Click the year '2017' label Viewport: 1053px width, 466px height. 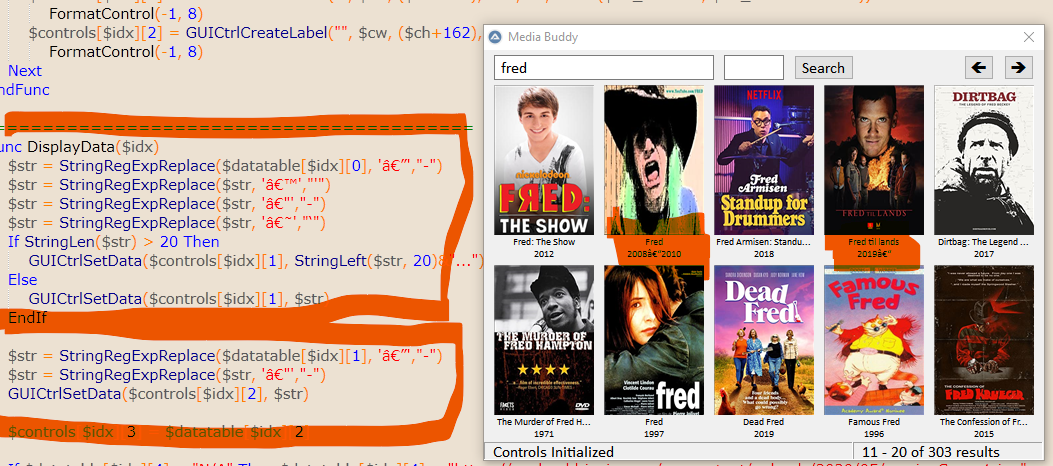tap(984, 254)
